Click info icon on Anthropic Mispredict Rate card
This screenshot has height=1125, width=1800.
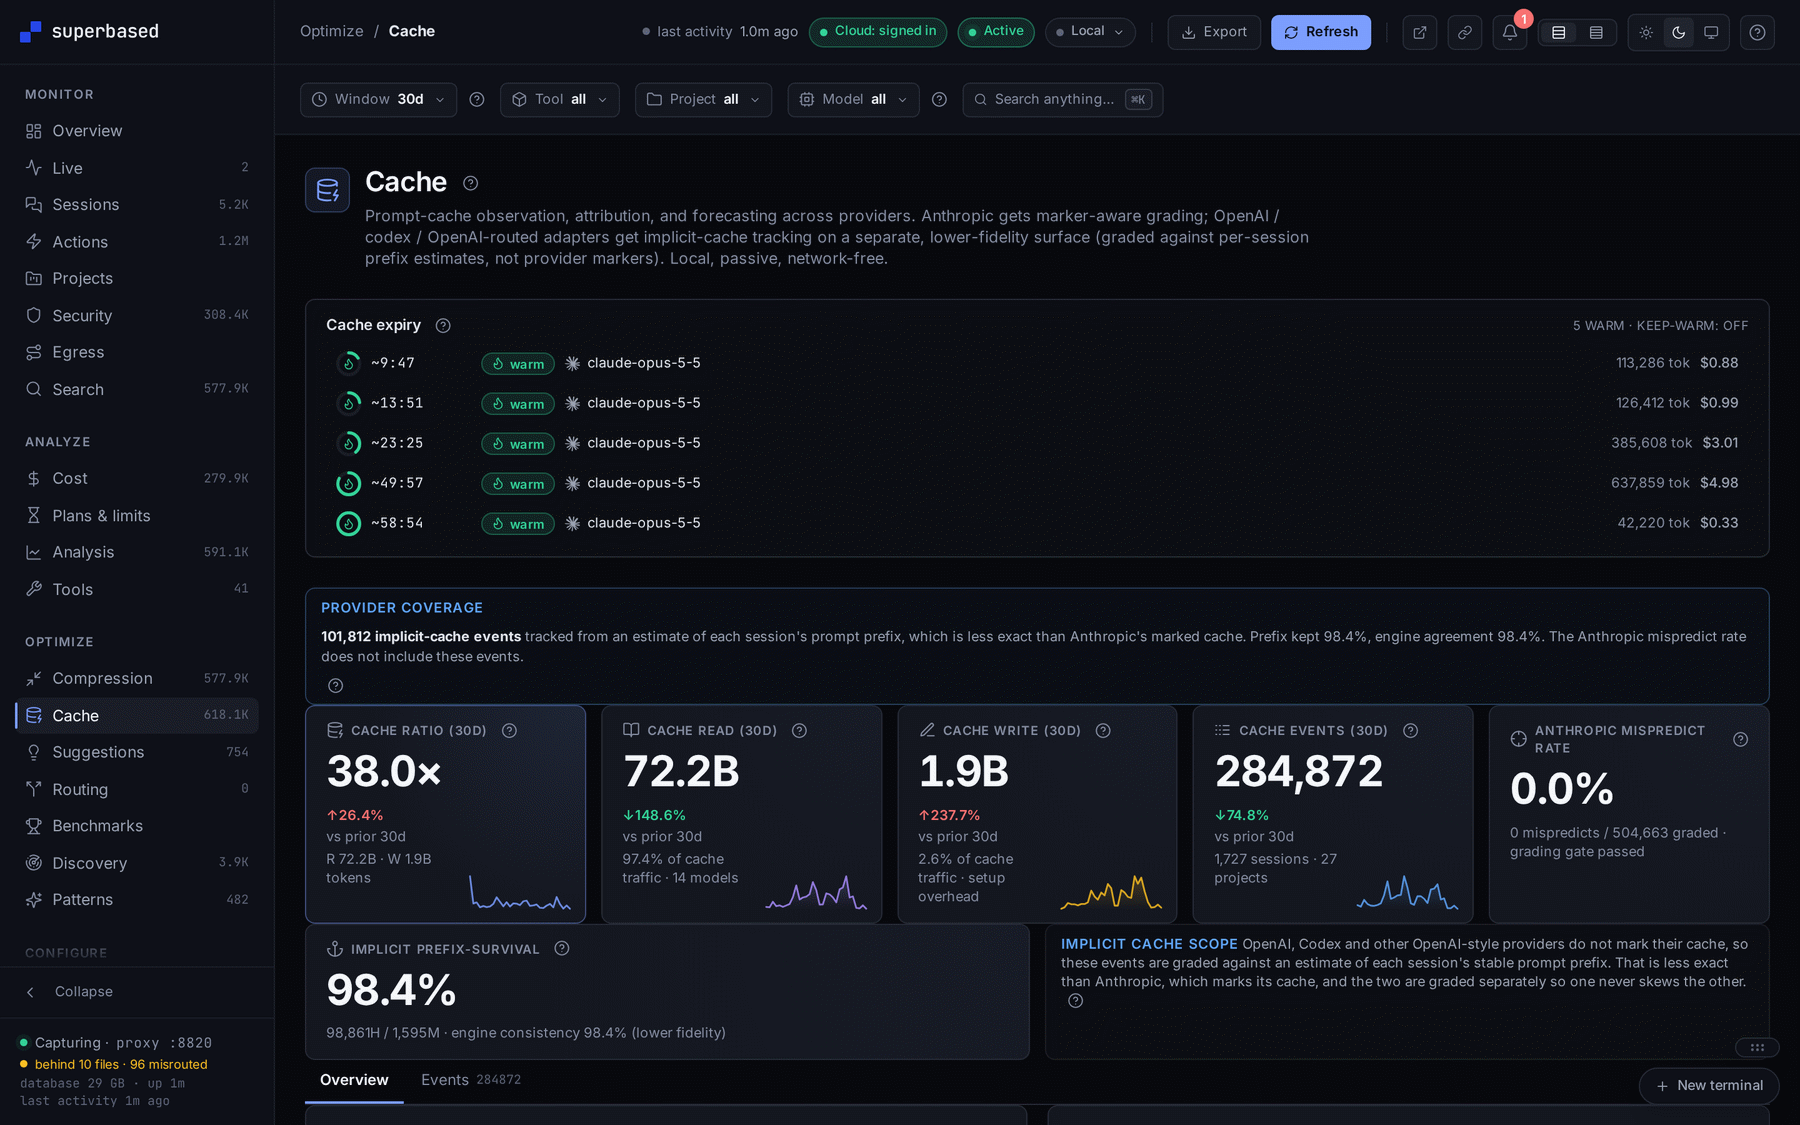(1741, 739)
